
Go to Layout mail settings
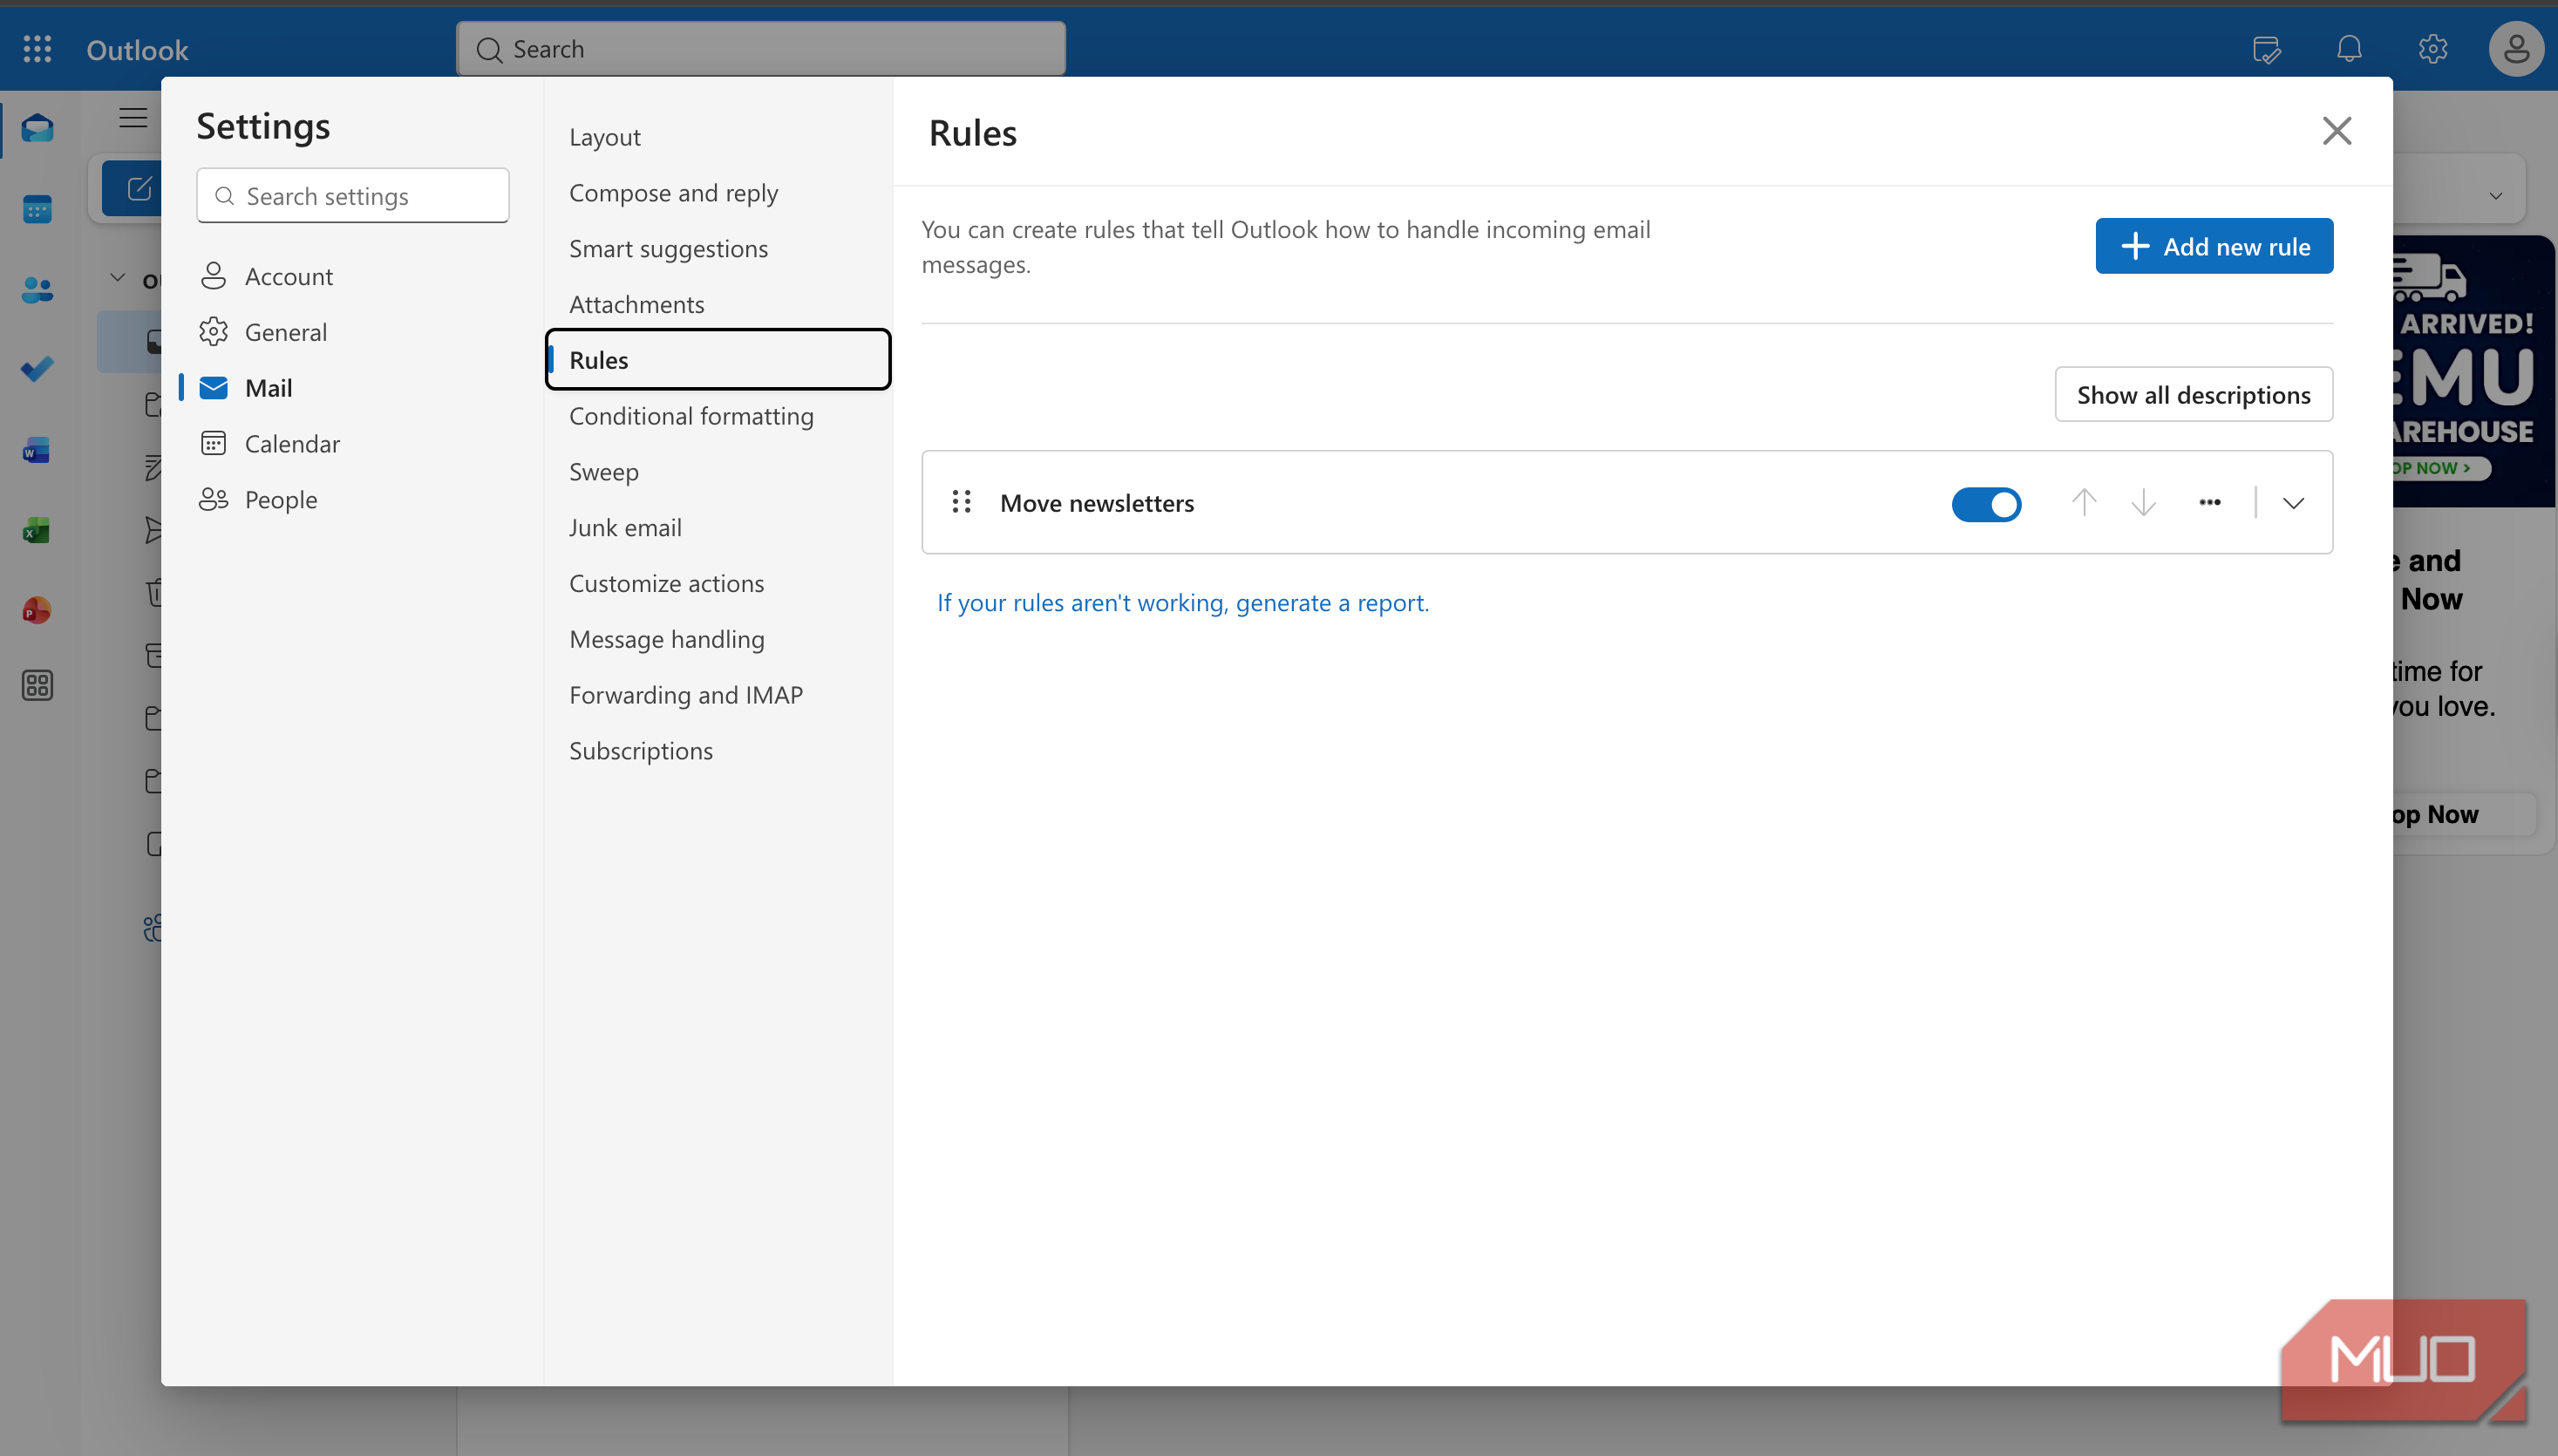604,137
